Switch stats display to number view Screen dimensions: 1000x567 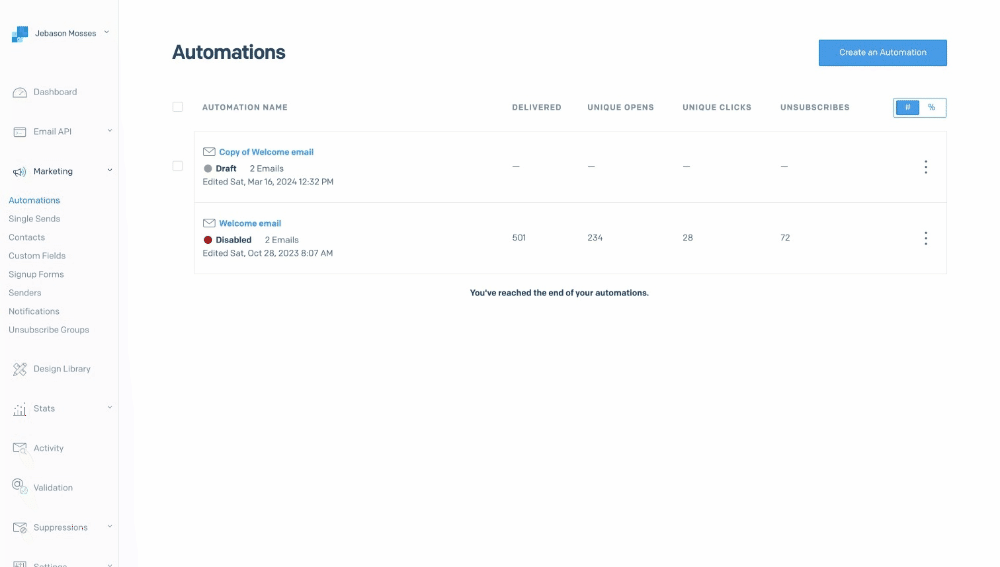point(907,107)
